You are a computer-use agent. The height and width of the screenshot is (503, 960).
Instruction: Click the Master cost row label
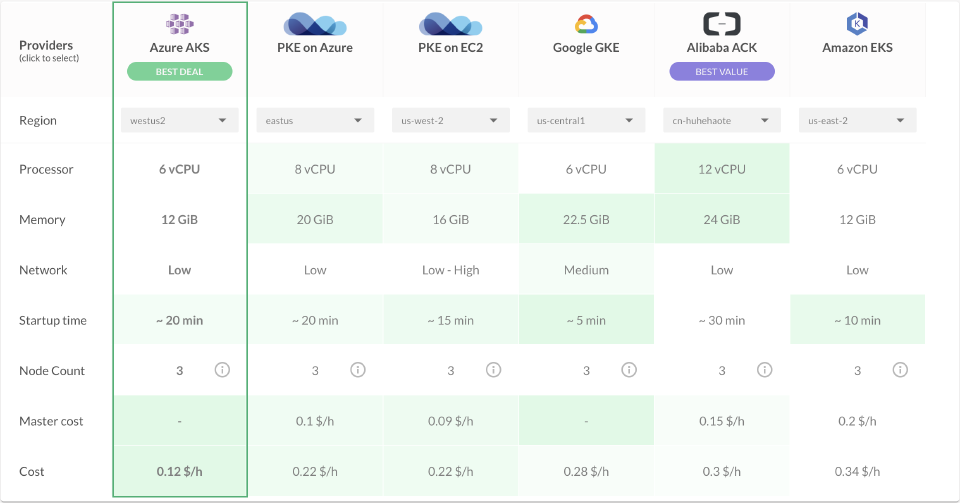pos(51,421)
